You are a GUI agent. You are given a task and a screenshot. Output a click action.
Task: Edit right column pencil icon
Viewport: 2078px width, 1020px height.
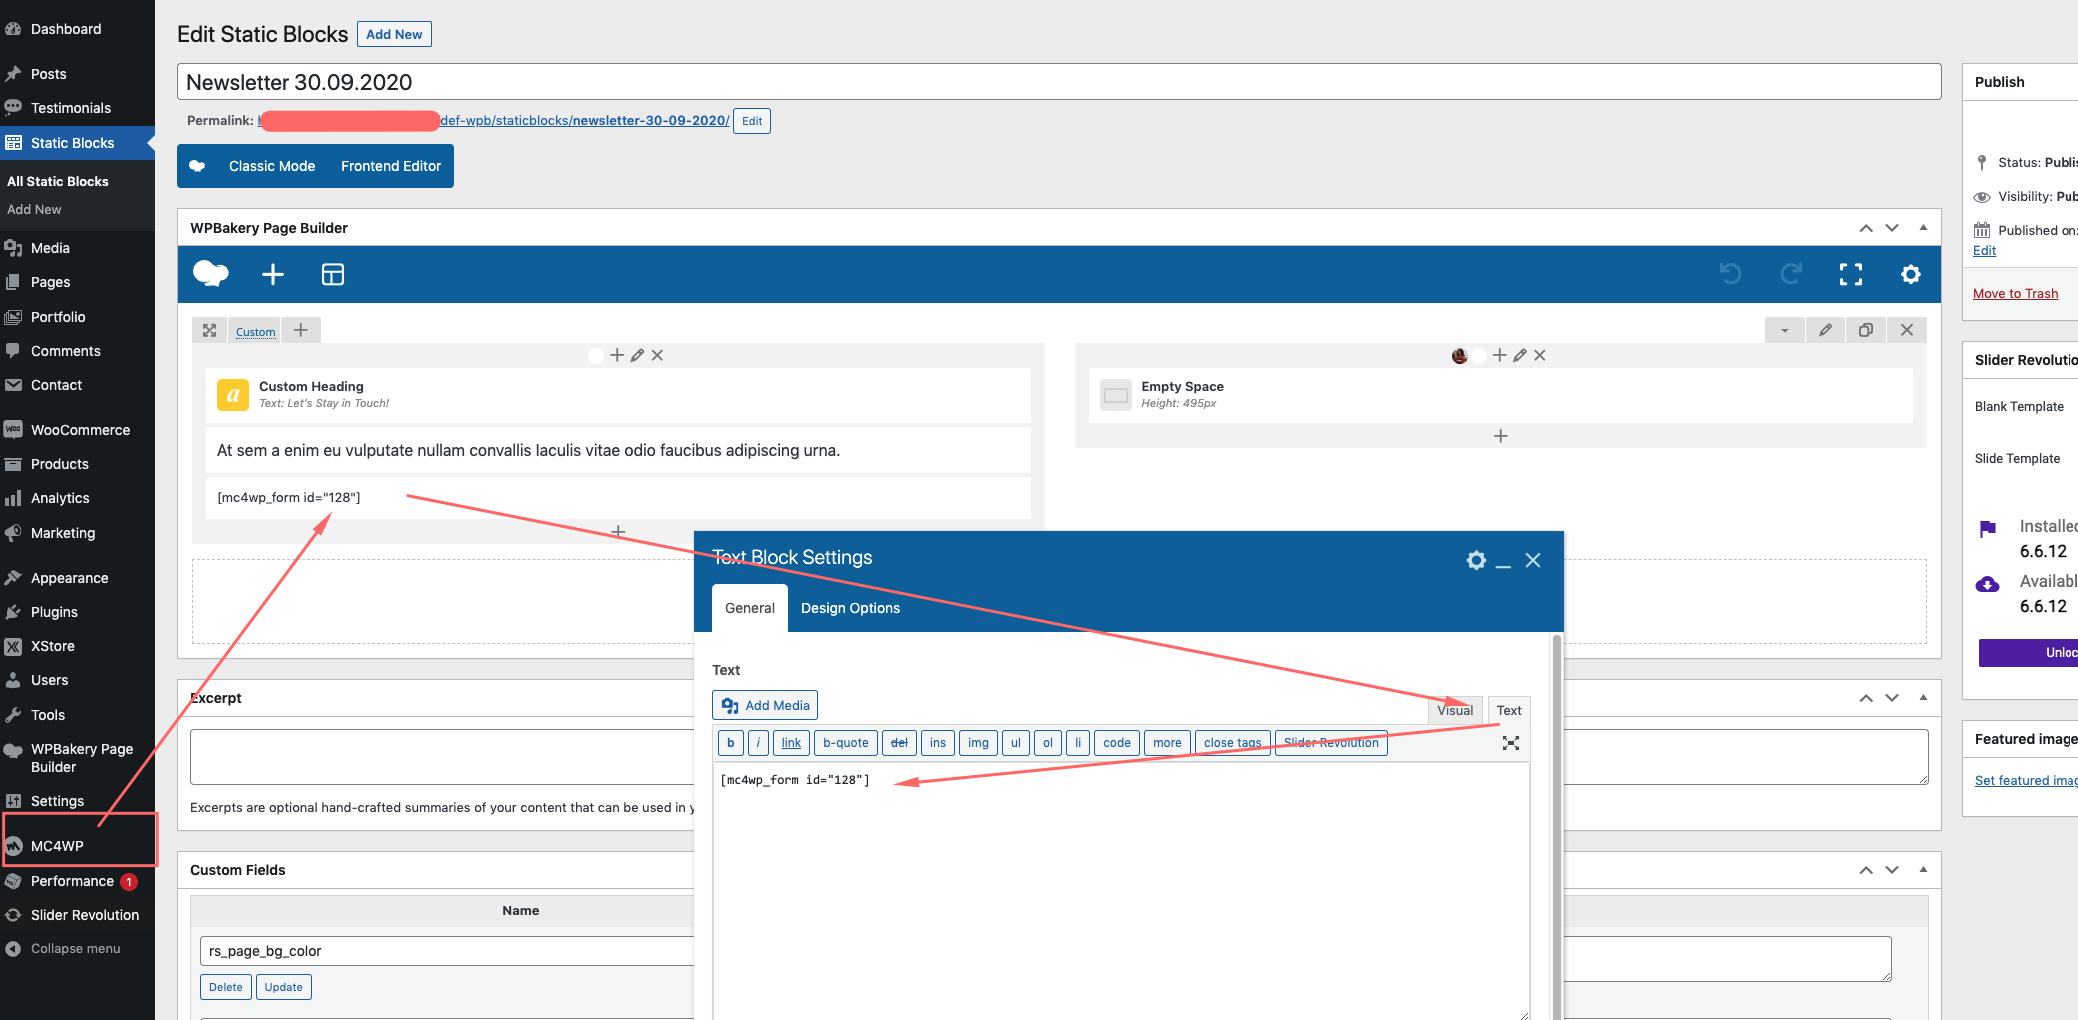(1520, 355)
